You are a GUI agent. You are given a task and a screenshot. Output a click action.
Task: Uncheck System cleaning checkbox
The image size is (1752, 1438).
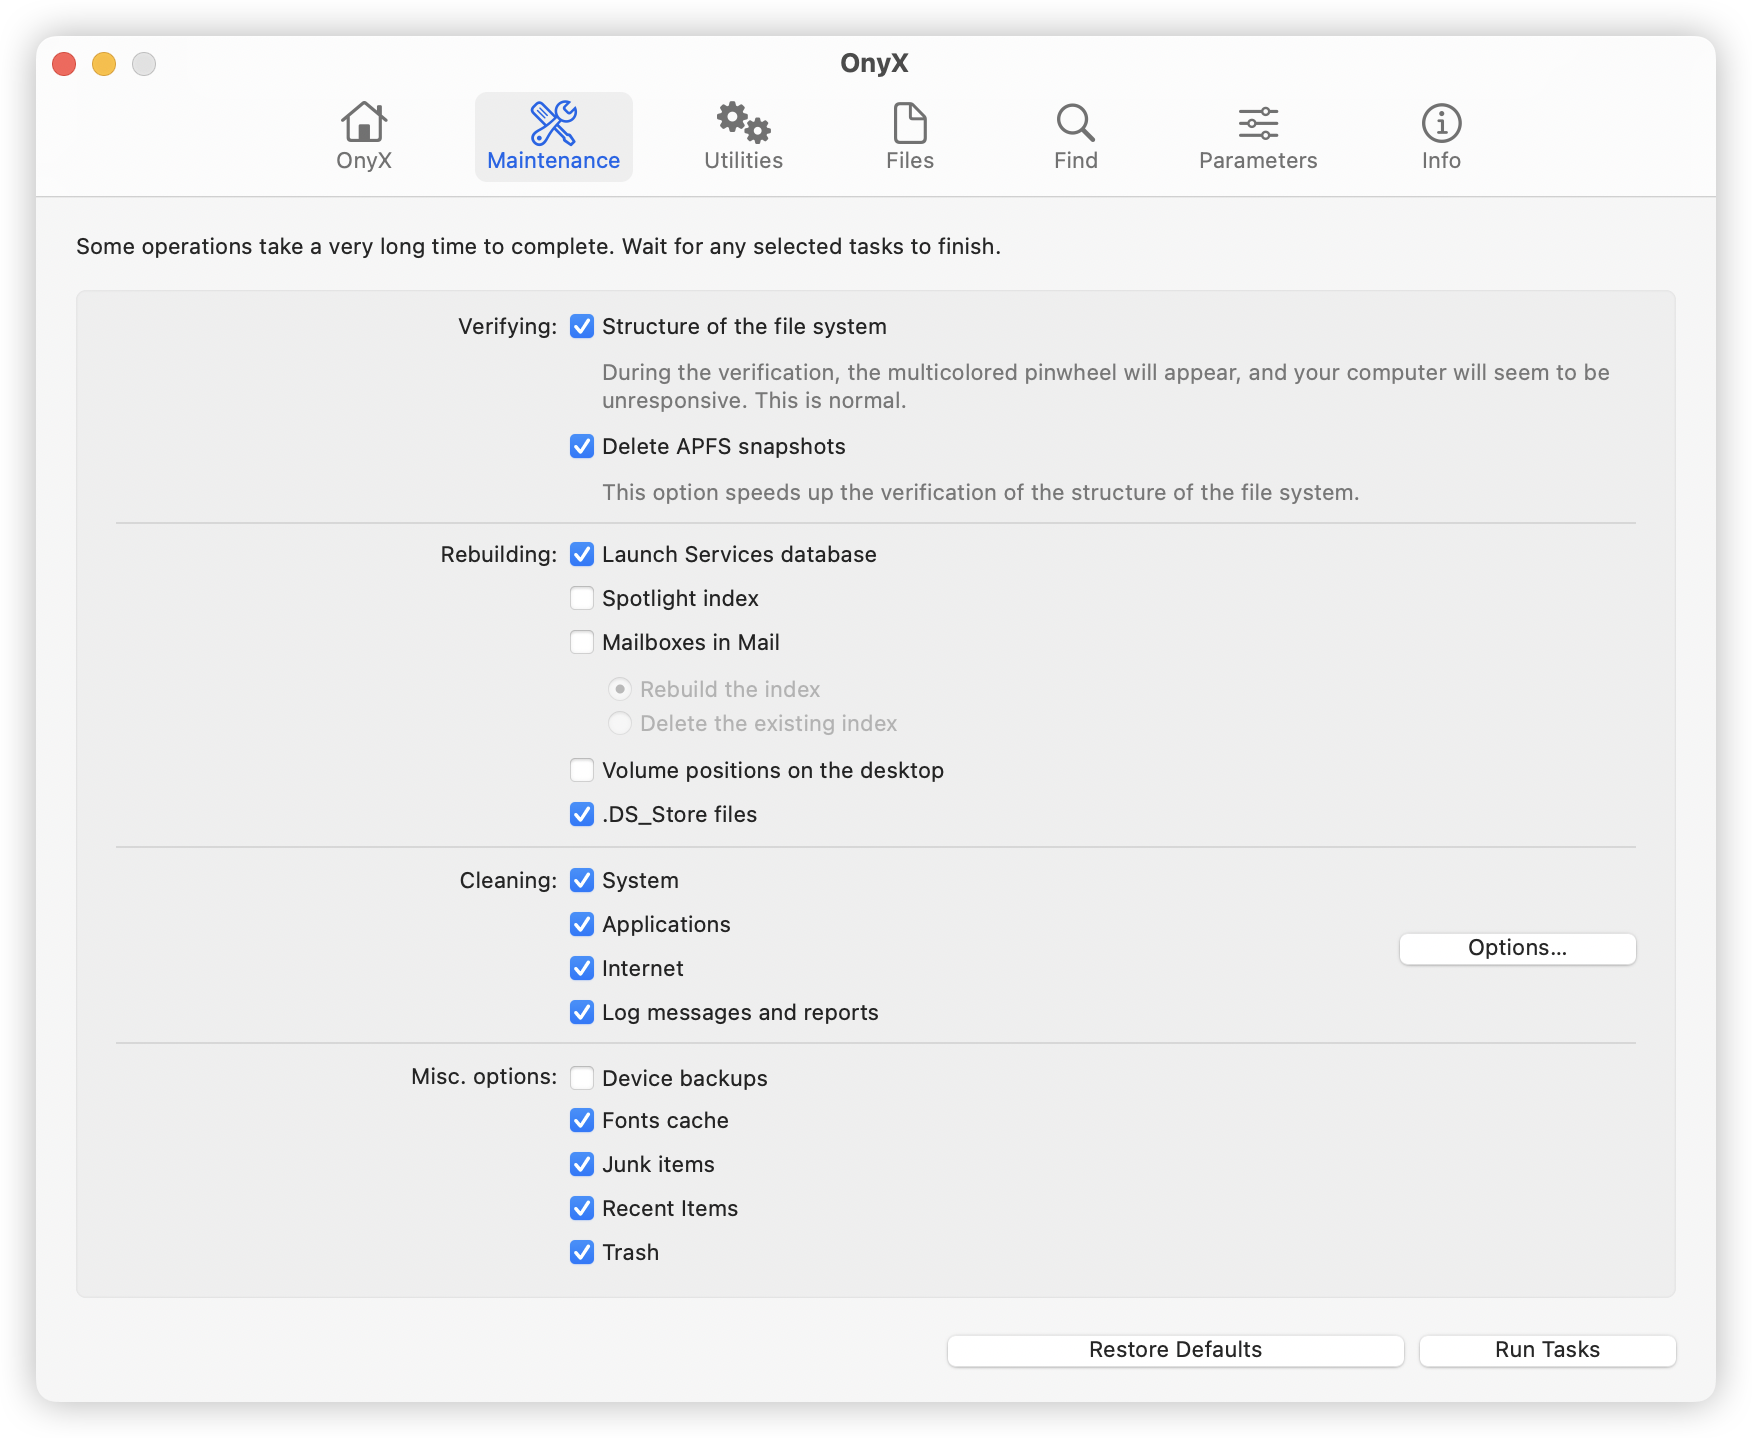tap(582, 880)
